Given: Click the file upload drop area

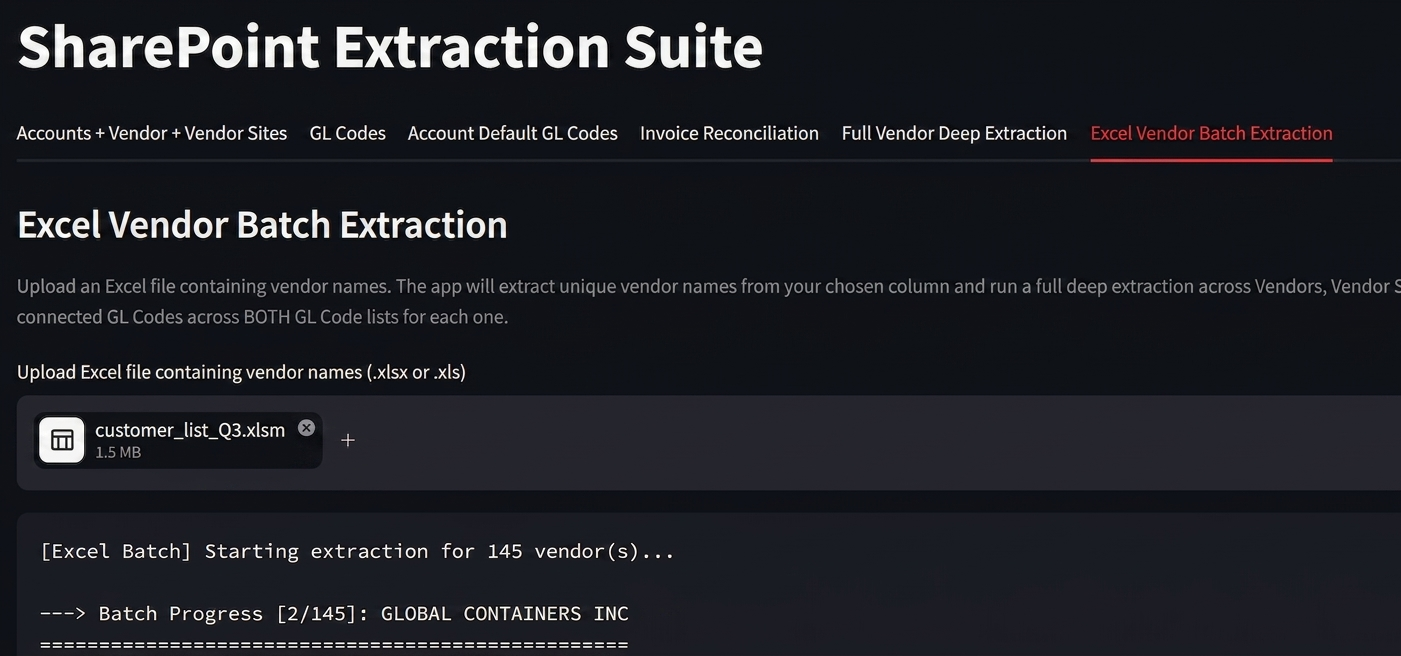Looking at the screenshot, I should point(709,442).
